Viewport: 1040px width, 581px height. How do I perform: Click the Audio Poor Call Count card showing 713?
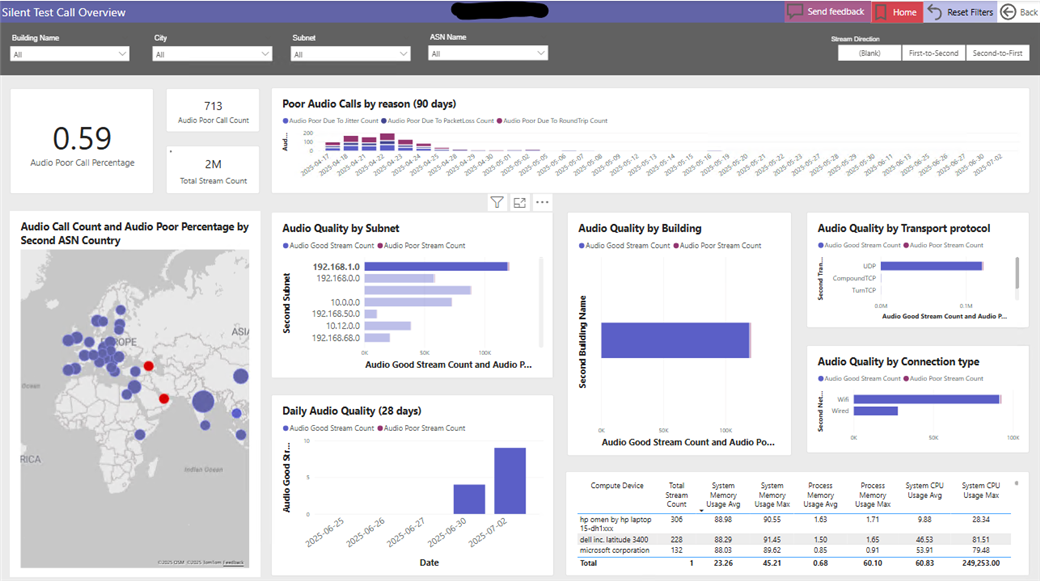click(213, 112)
